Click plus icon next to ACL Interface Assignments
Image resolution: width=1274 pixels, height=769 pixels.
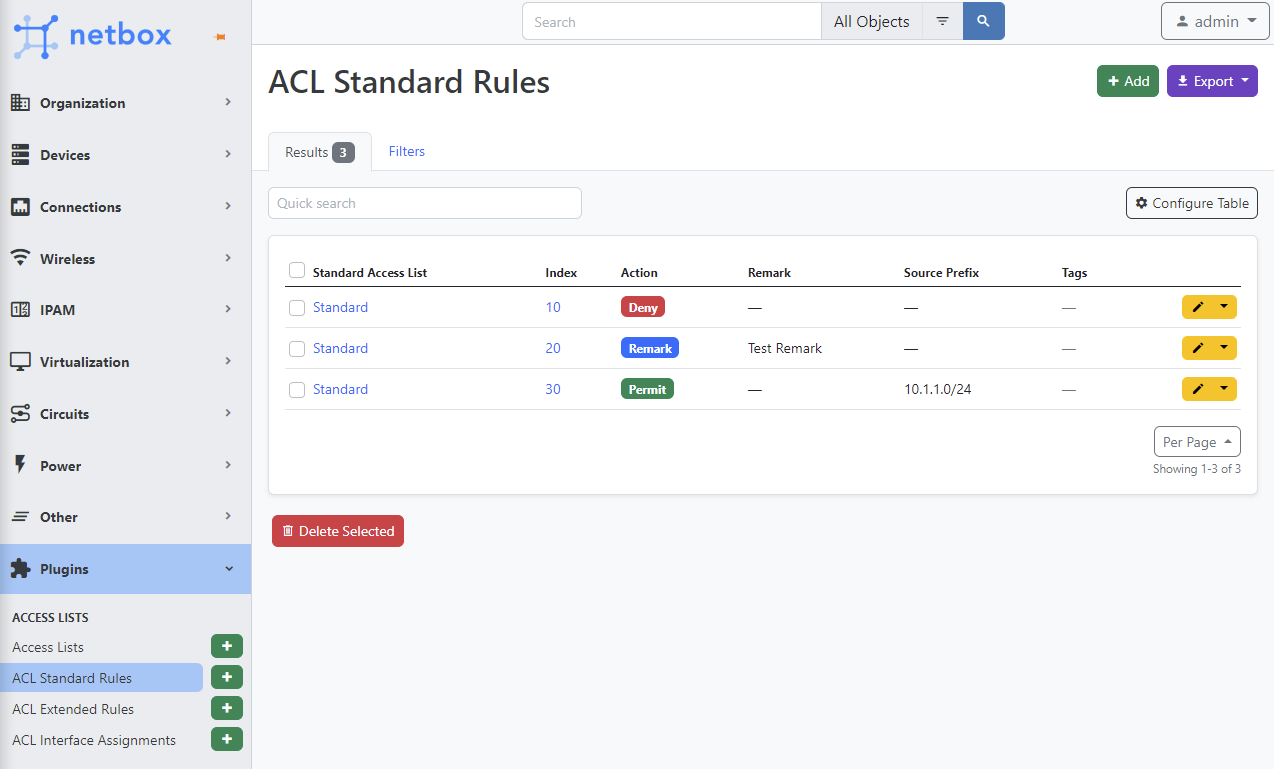(x=227, y=740)
